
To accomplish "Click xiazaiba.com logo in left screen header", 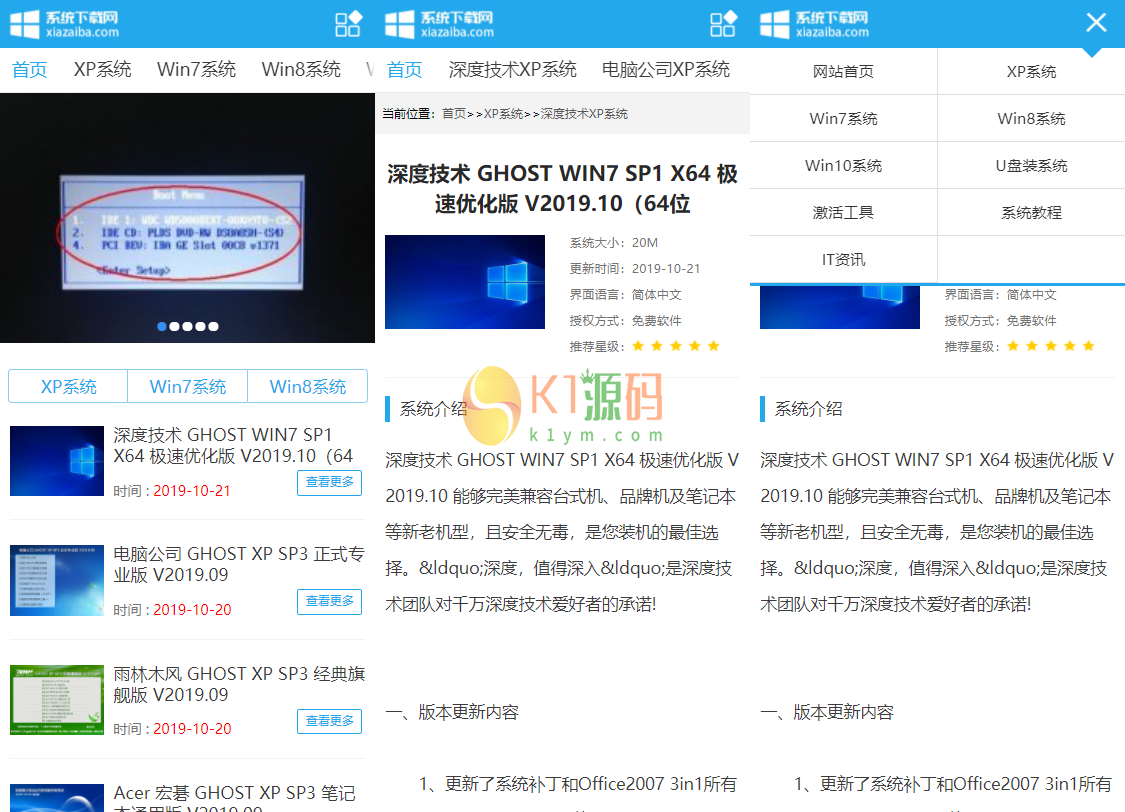I will click(65, 24).
